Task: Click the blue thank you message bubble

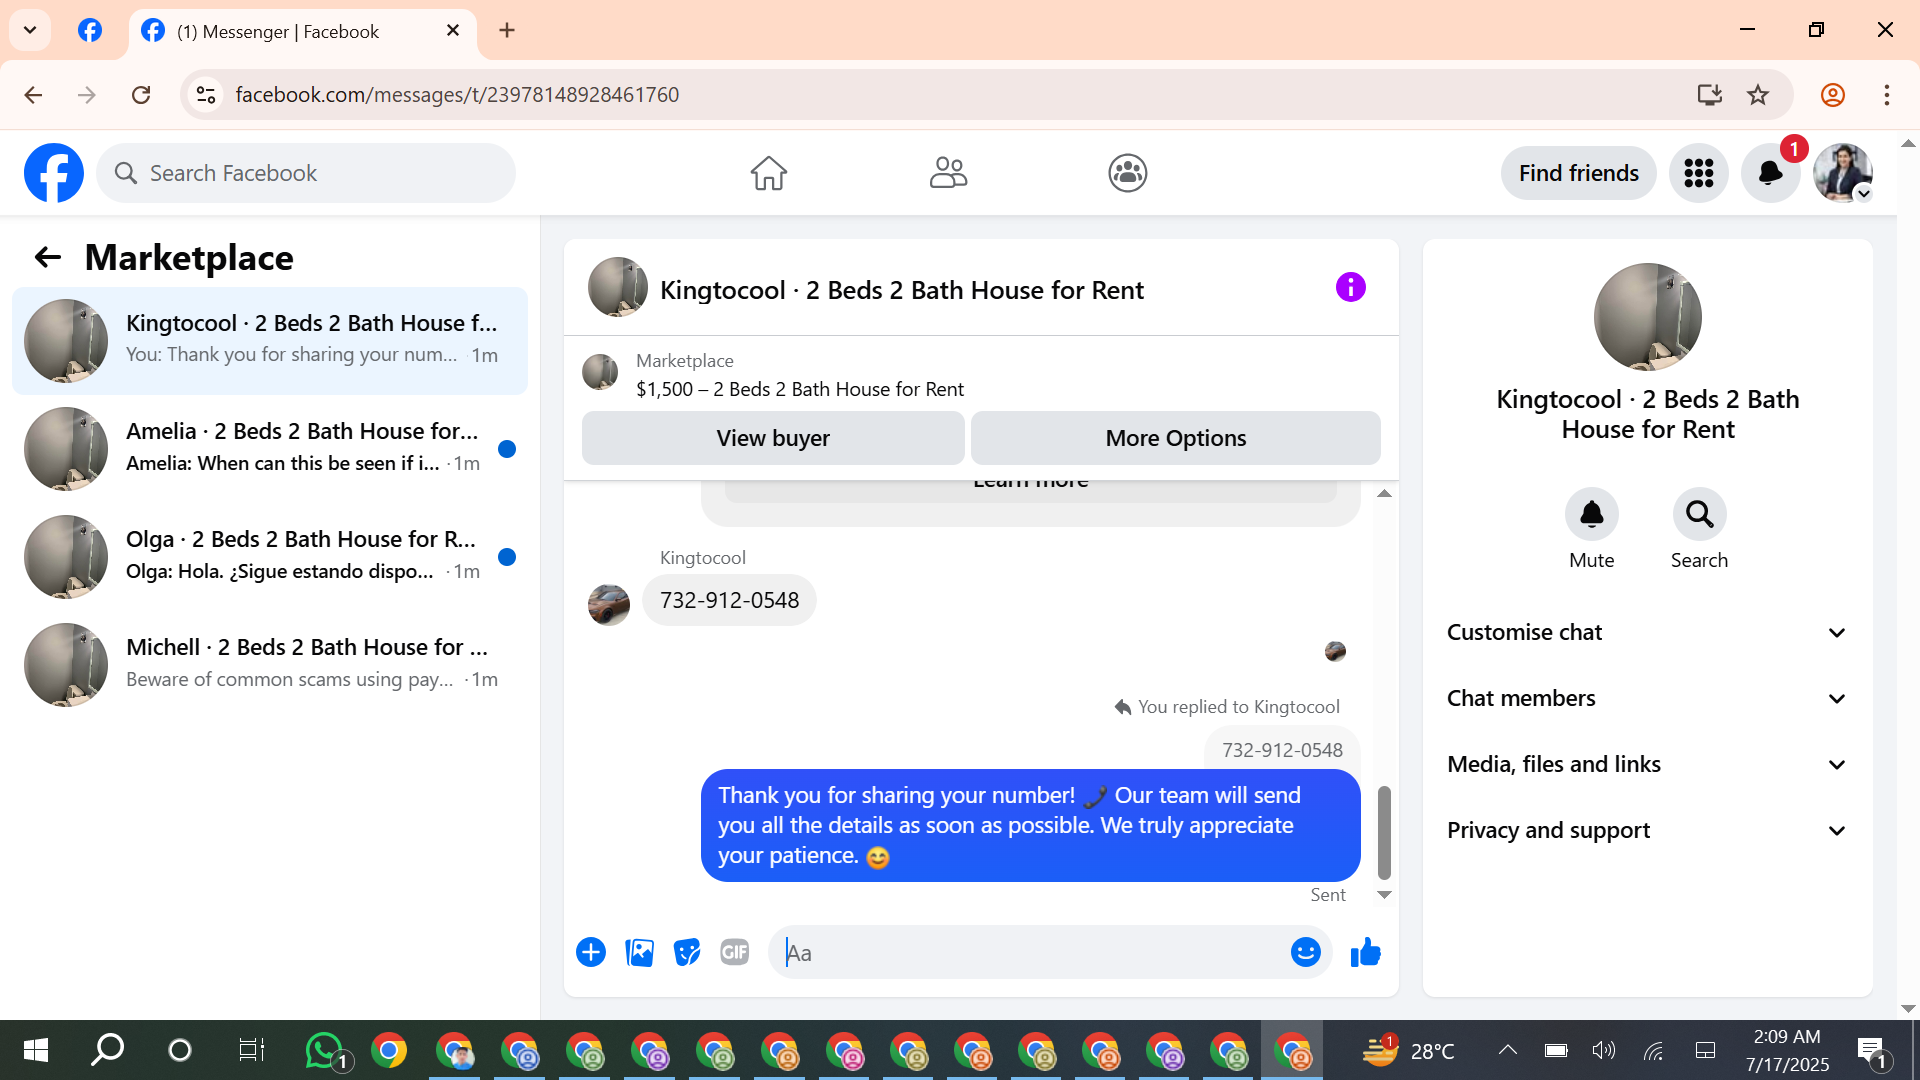Action: click(1030, 825)
